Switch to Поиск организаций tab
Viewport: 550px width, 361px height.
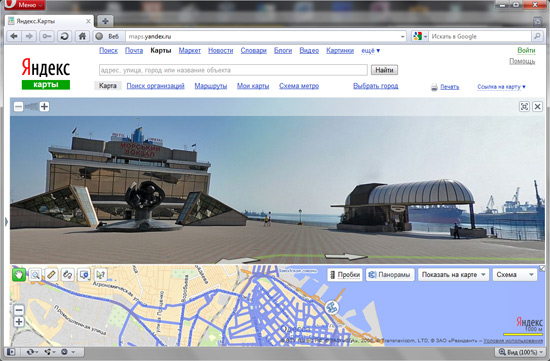point(155,86)
